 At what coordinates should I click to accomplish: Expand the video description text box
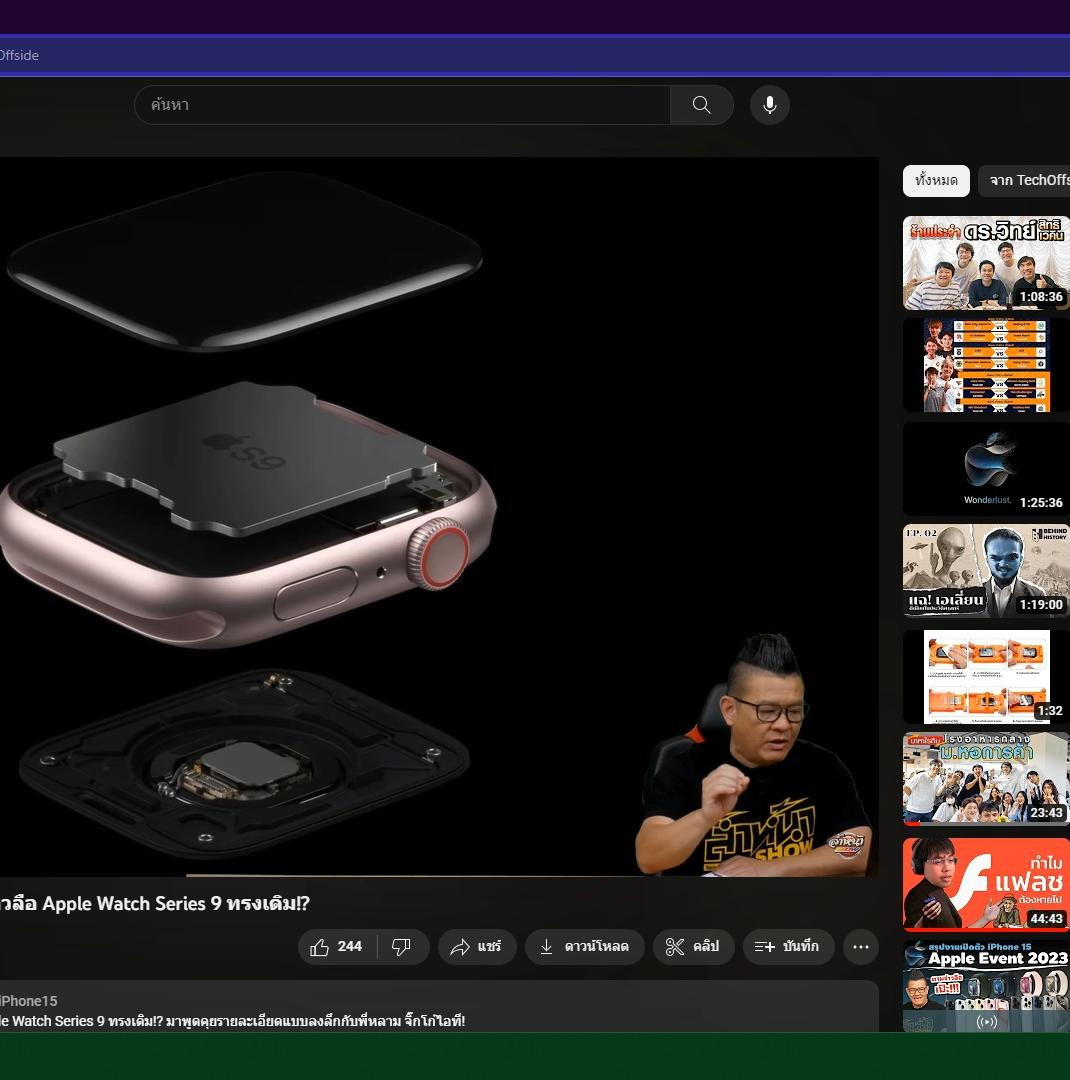(439, 1006)
